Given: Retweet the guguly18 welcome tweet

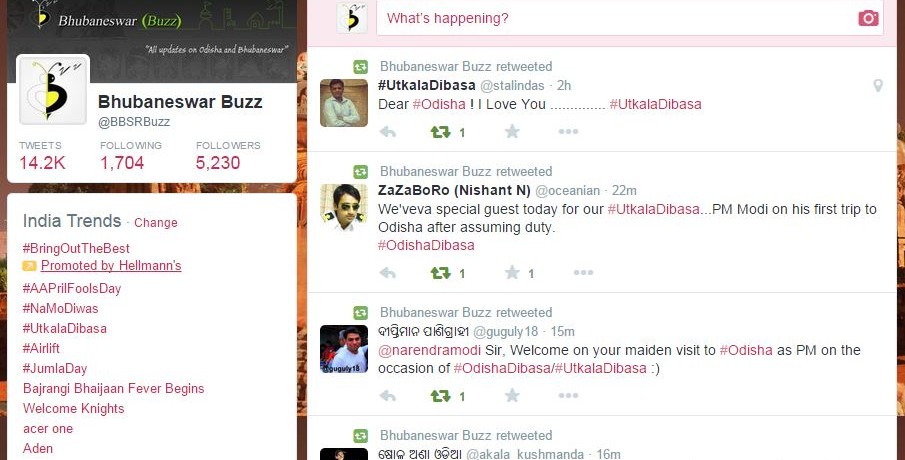Looking at the screenshot, I should [440, 396].
